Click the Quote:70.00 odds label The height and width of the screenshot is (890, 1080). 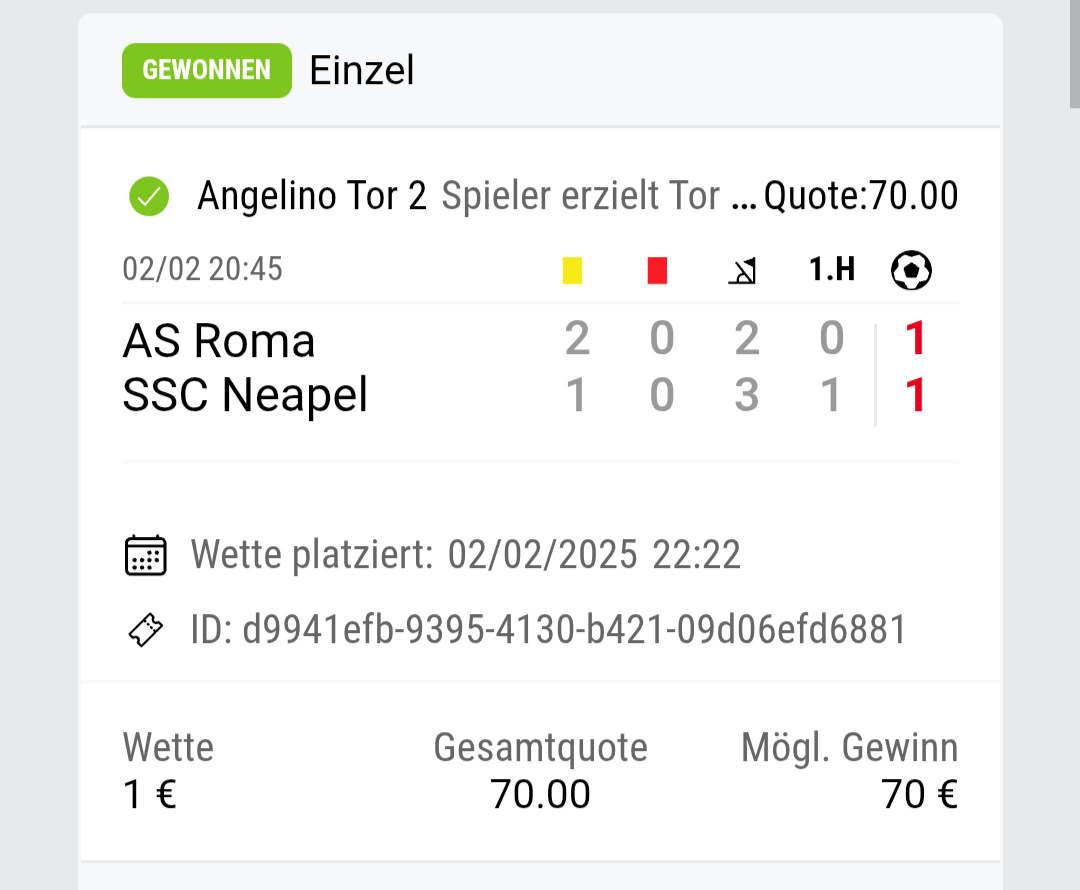pyautogui.click(x=861, y=196)
